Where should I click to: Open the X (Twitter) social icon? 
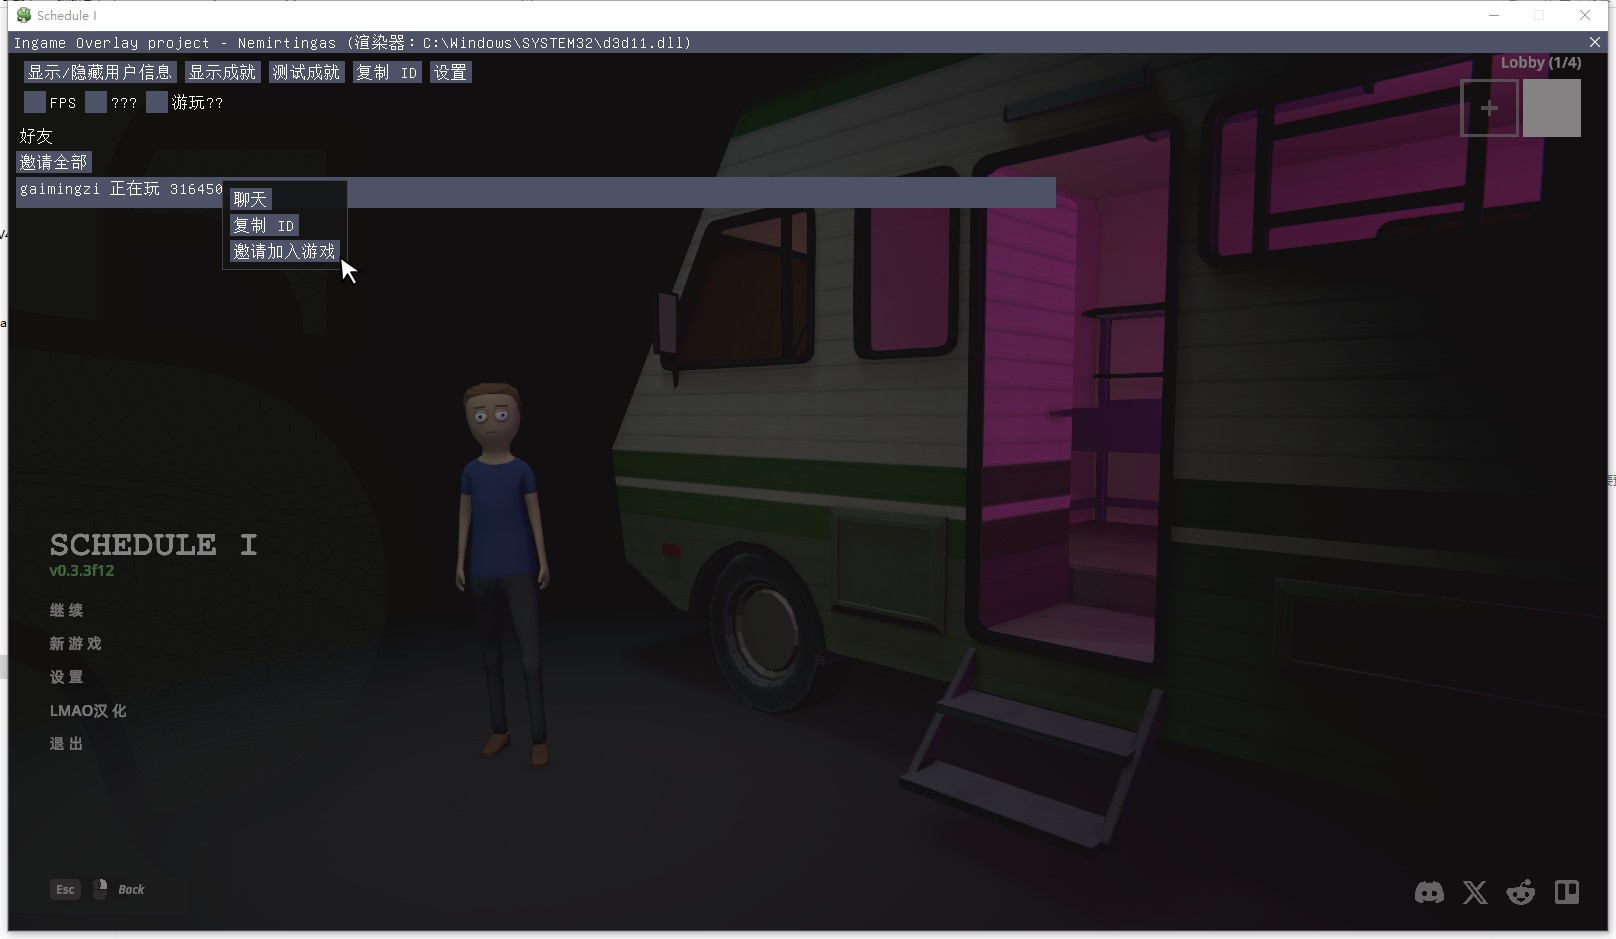click(x=1475, y=892)
